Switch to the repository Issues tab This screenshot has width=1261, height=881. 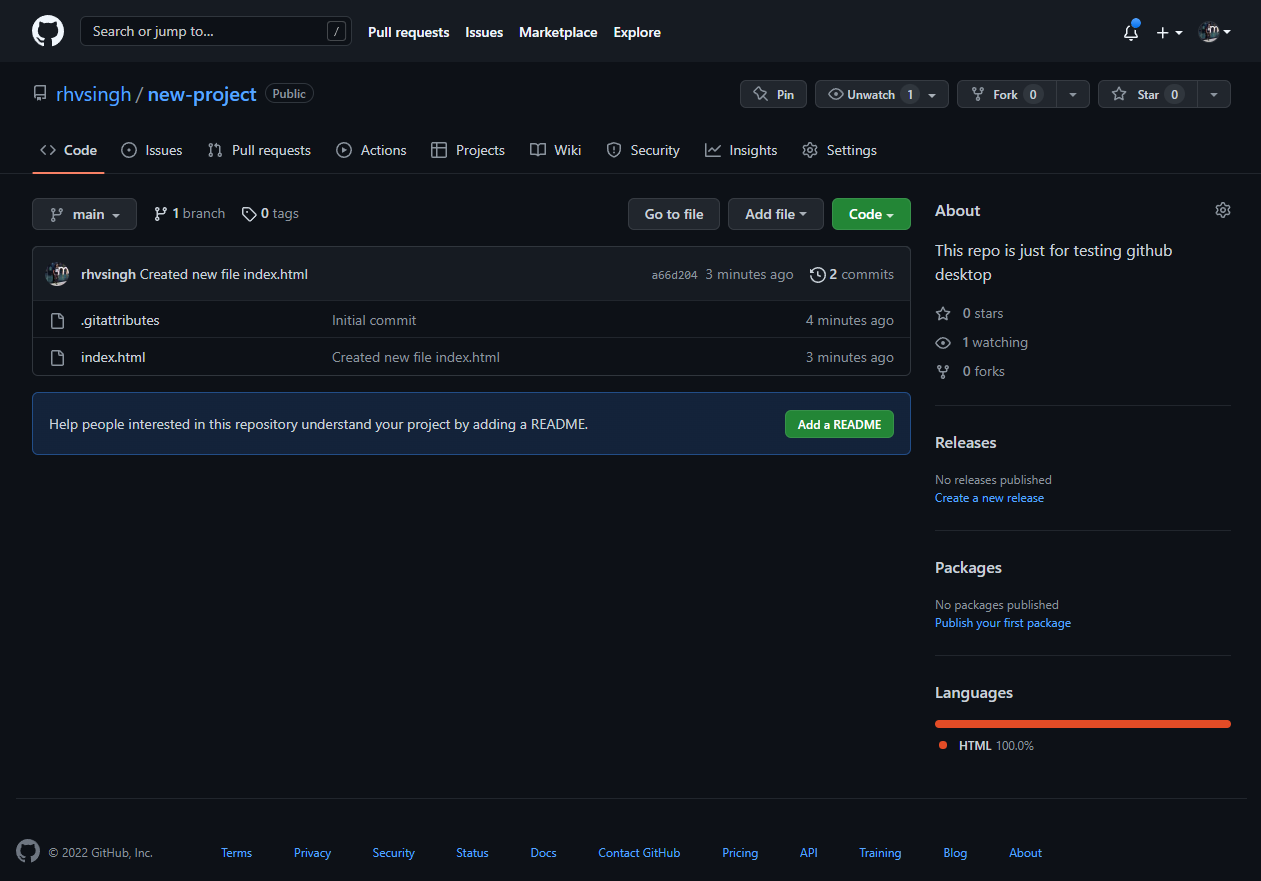(151, 150)
